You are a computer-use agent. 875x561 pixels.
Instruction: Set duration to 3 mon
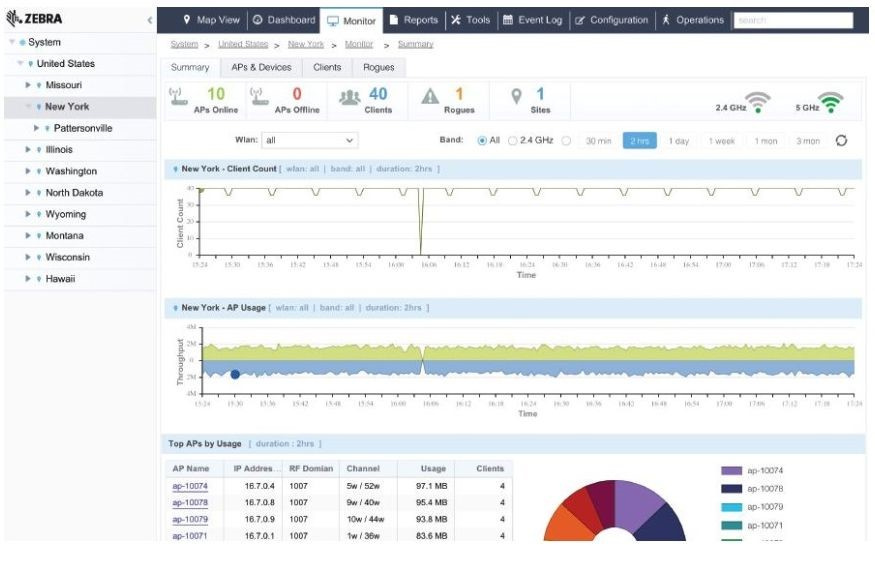tap(807, 141)
